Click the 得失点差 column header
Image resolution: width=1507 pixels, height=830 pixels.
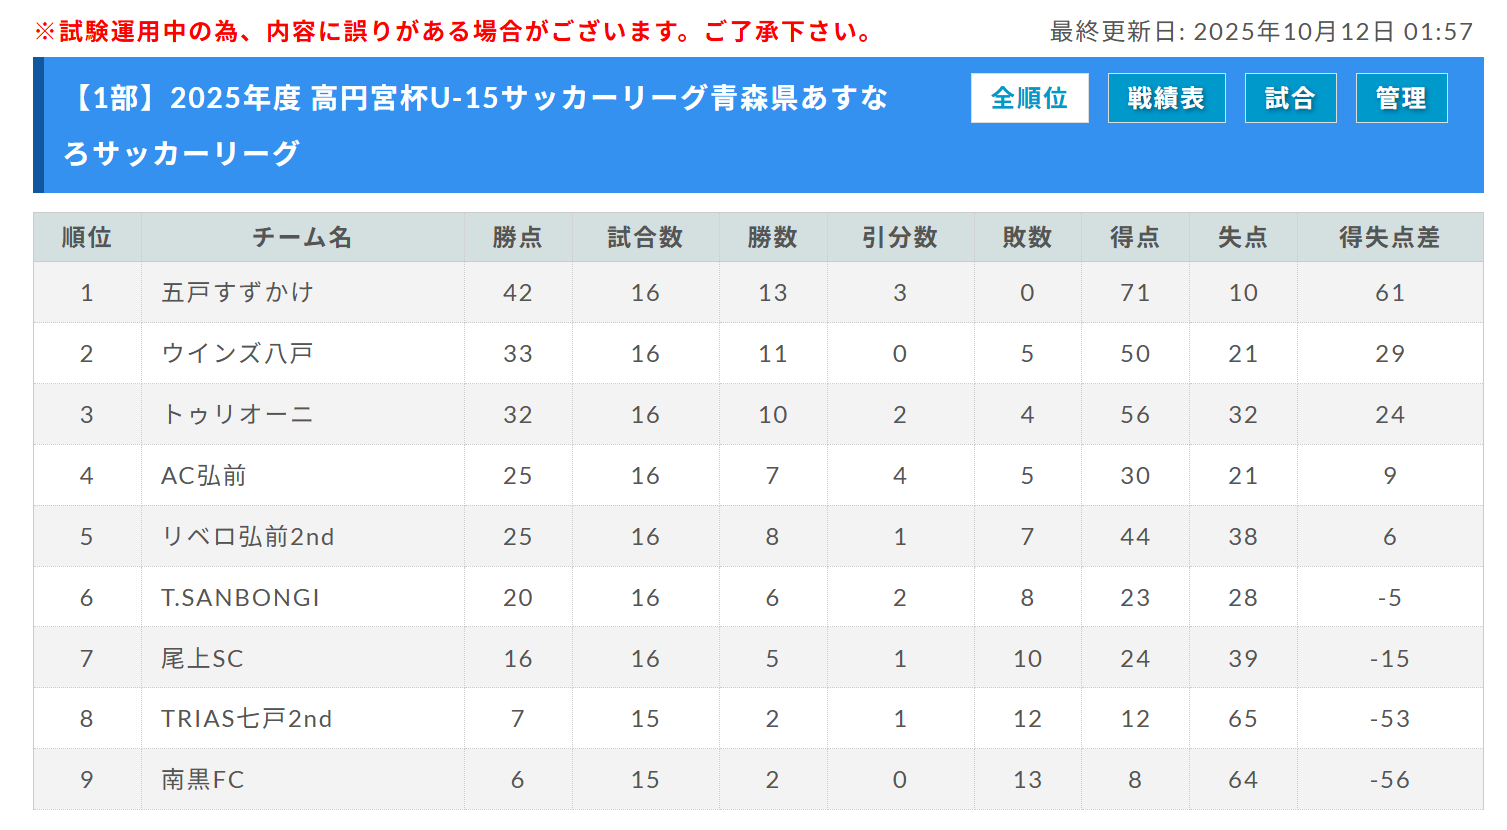1389,237
